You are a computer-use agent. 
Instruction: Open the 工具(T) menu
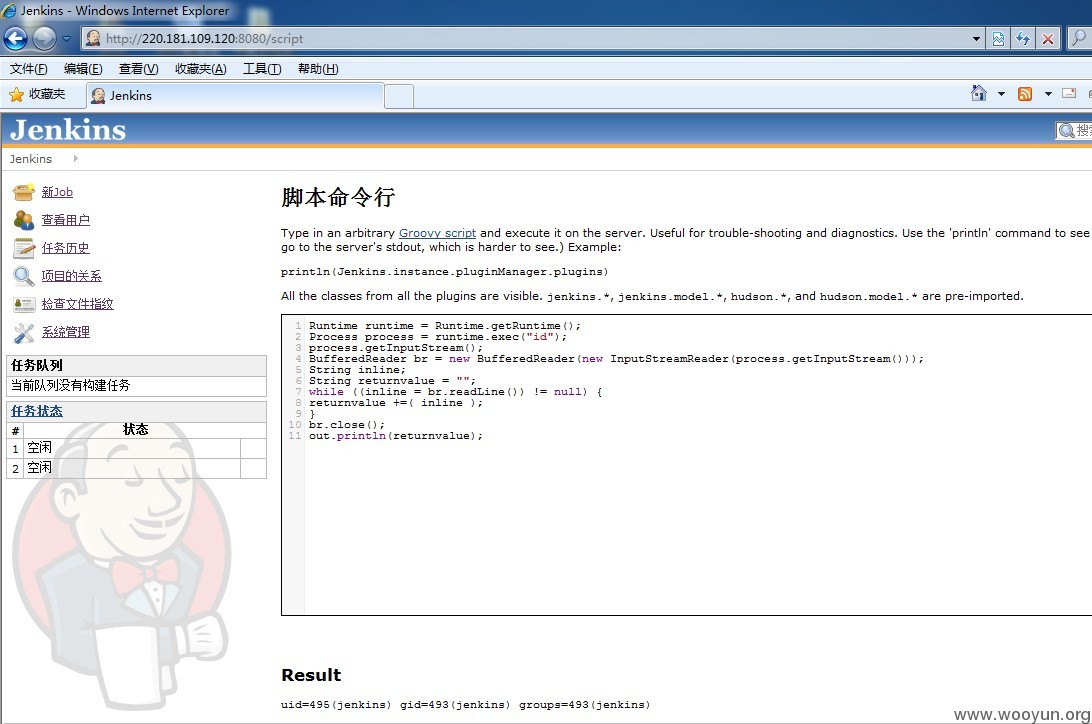(262, 69)
